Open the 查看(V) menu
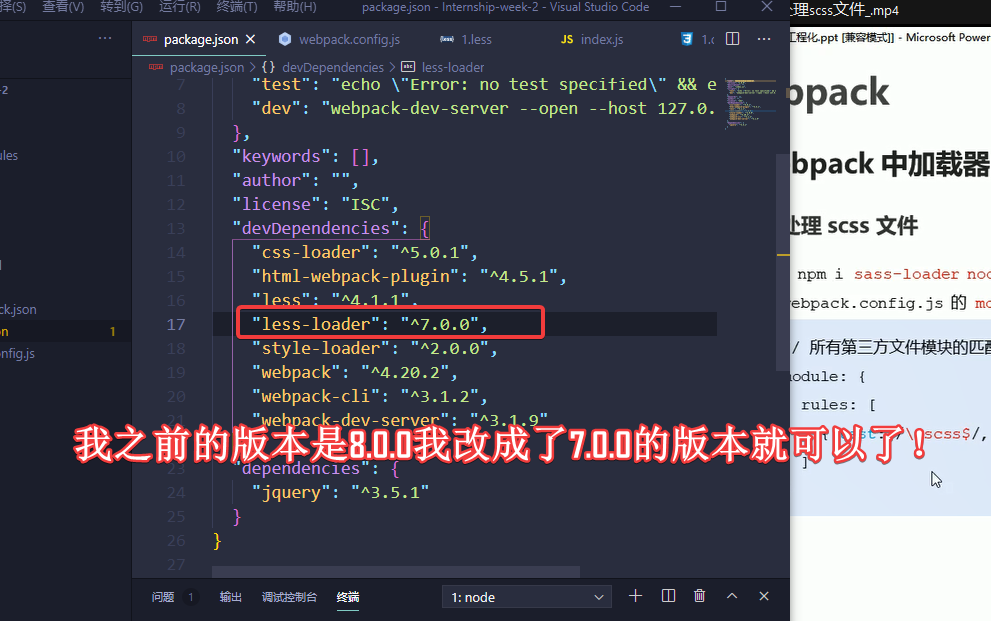The width and height of the screenshot is (991, 621). click(x=63, y=7)
